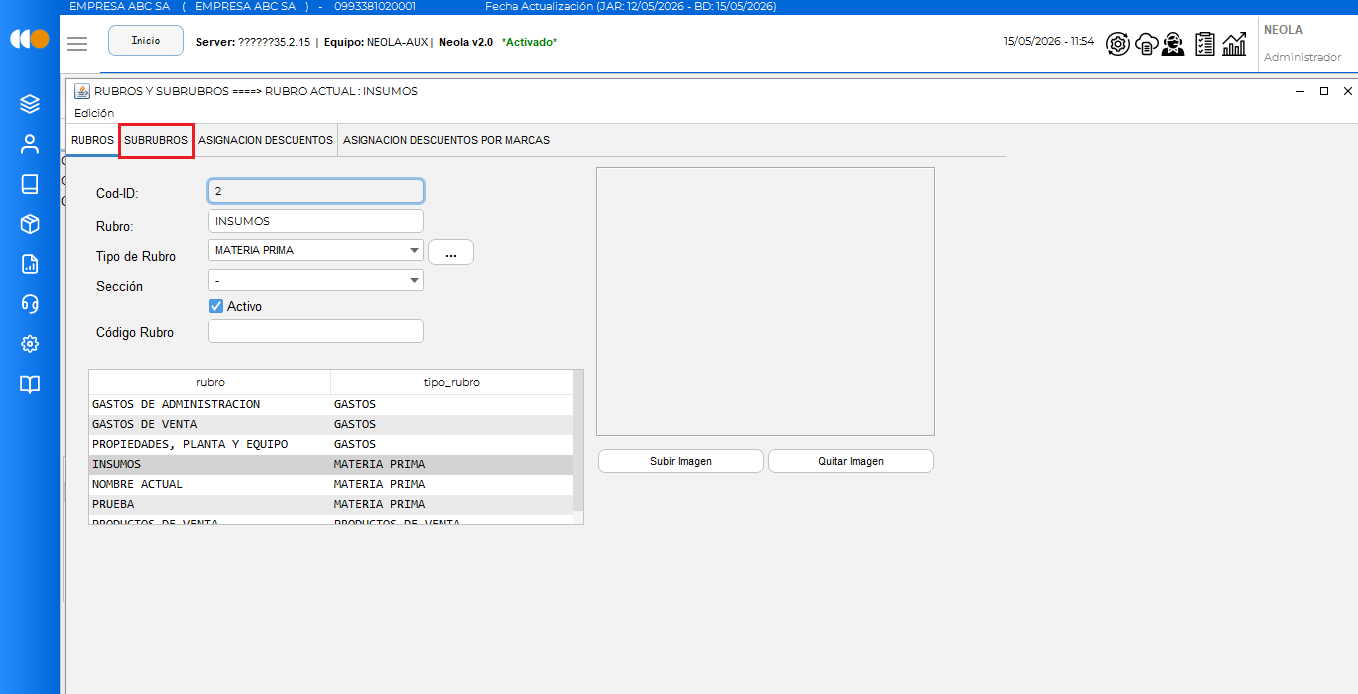Click the clipboard checklist icon
Screen dimensions: 1358x694
[1205, 44]
